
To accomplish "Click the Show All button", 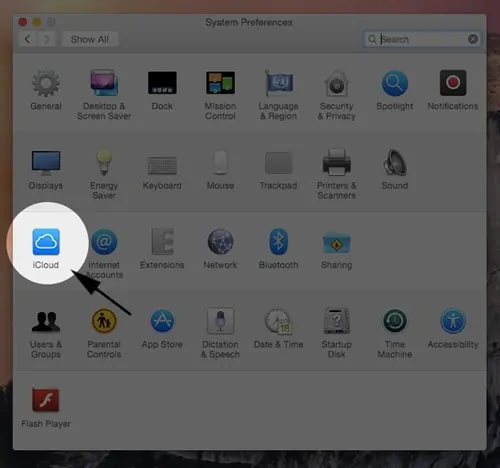I will [90, 39].
